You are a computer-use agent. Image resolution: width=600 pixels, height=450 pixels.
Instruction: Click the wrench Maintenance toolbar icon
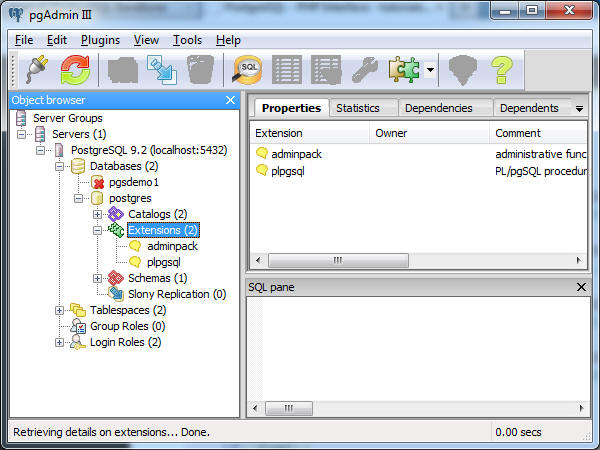pos(365,70)
